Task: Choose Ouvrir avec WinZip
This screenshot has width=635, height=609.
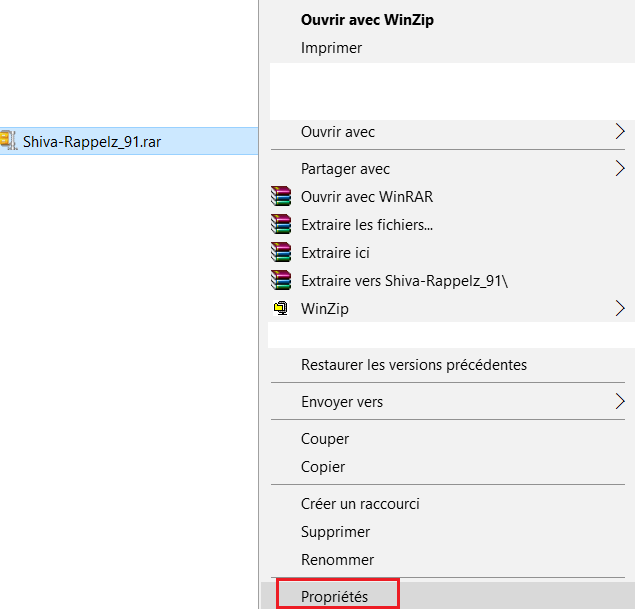Action: click(367, 20)
